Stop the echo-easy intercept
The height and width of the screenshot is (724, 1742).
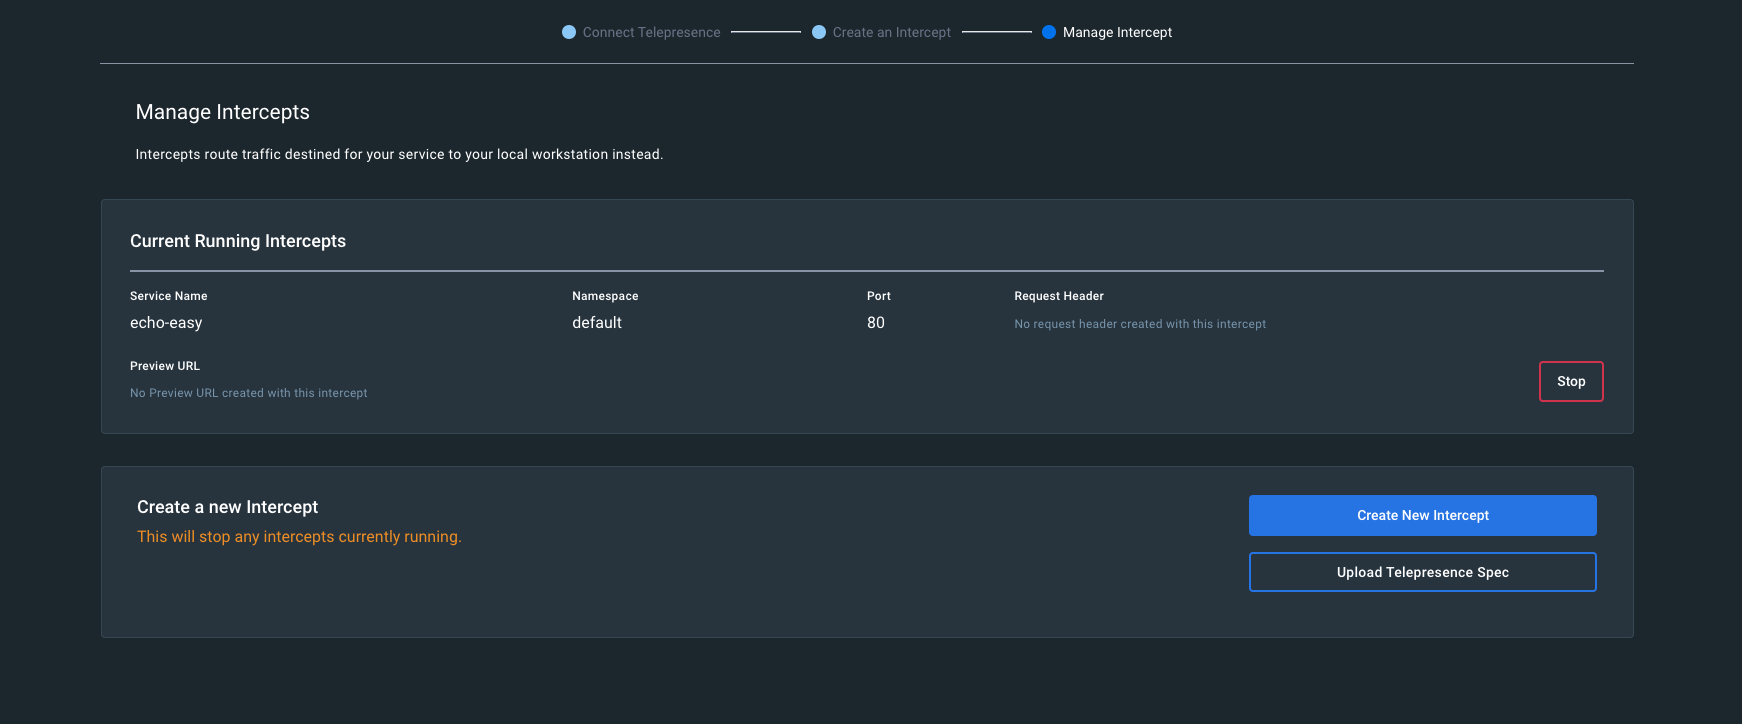click(x=1570, y=381)
